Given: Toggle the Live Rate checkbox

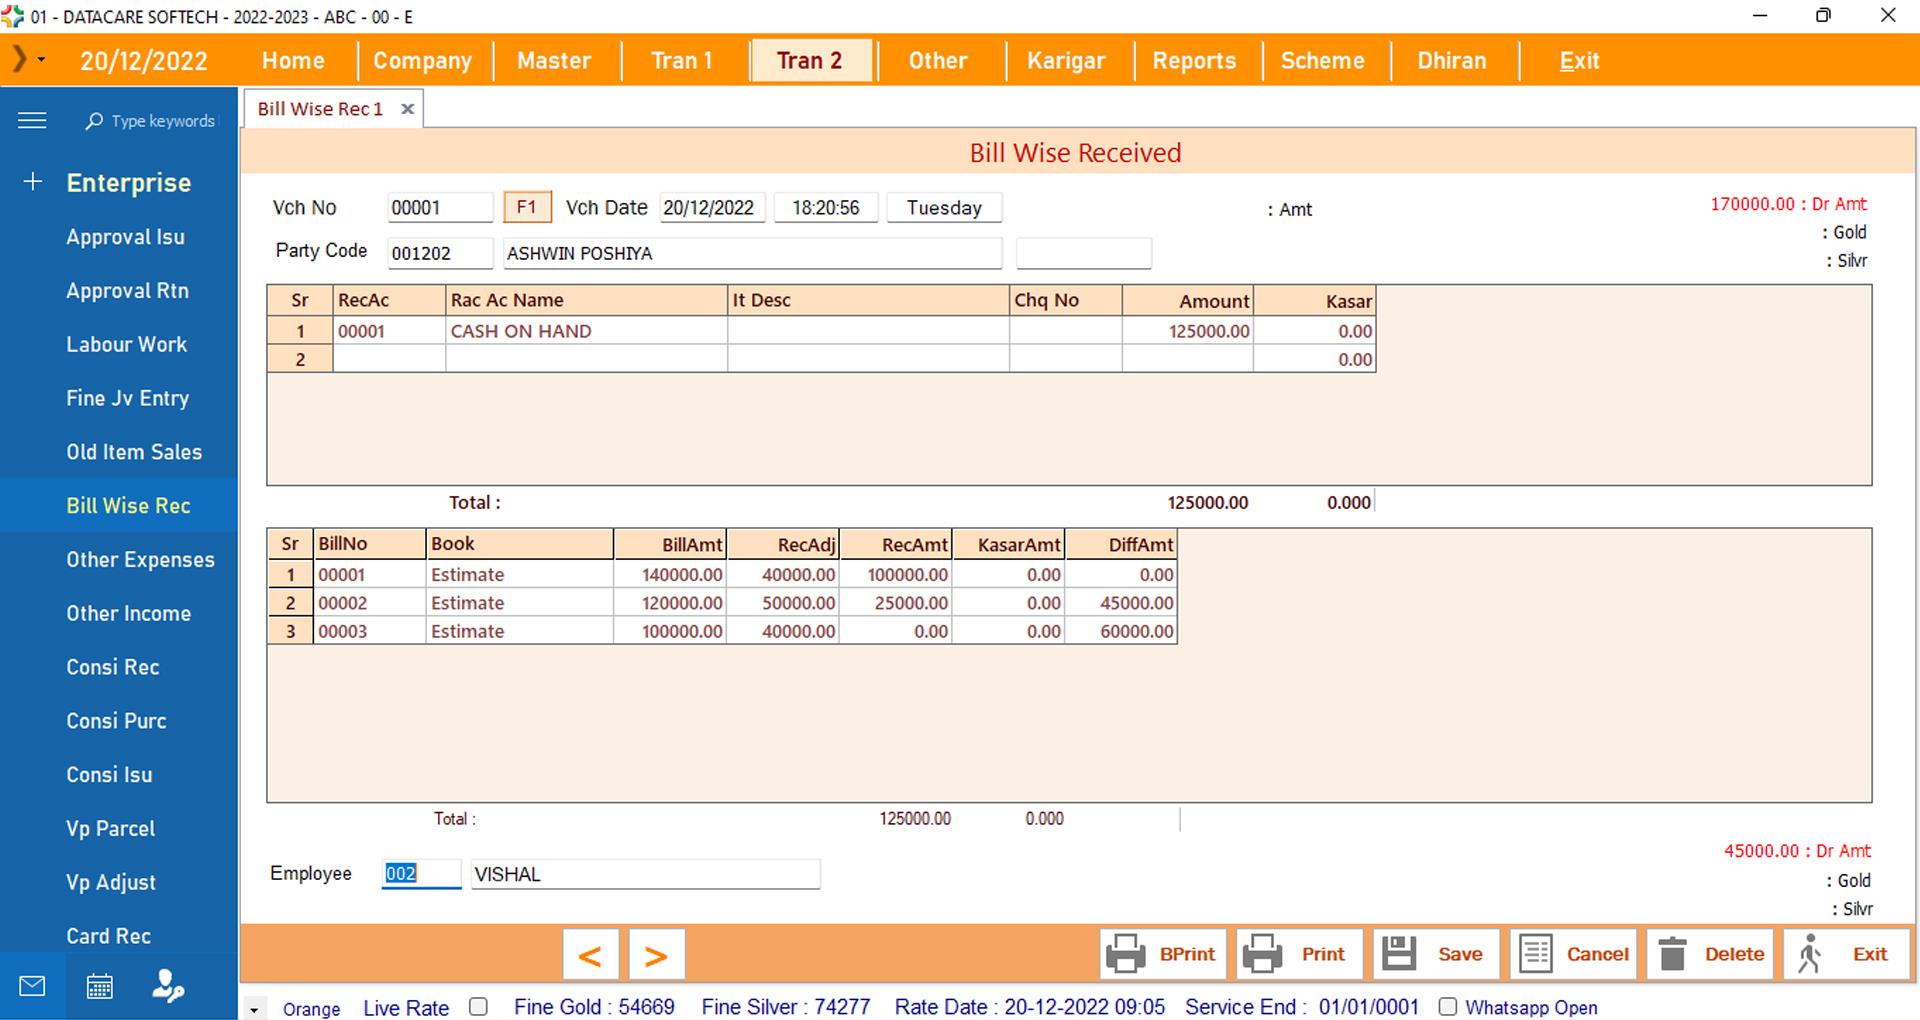Looking at the screenshot, I should [x=478, y=1007].
